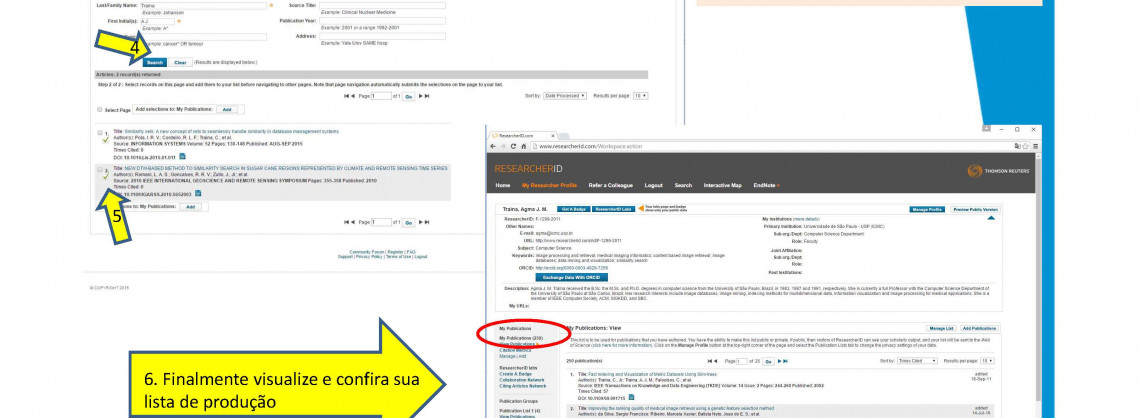Click Logout in ResearcherID navigation
The height and width of the screenshot is (418, 1140).
point(654,185)
